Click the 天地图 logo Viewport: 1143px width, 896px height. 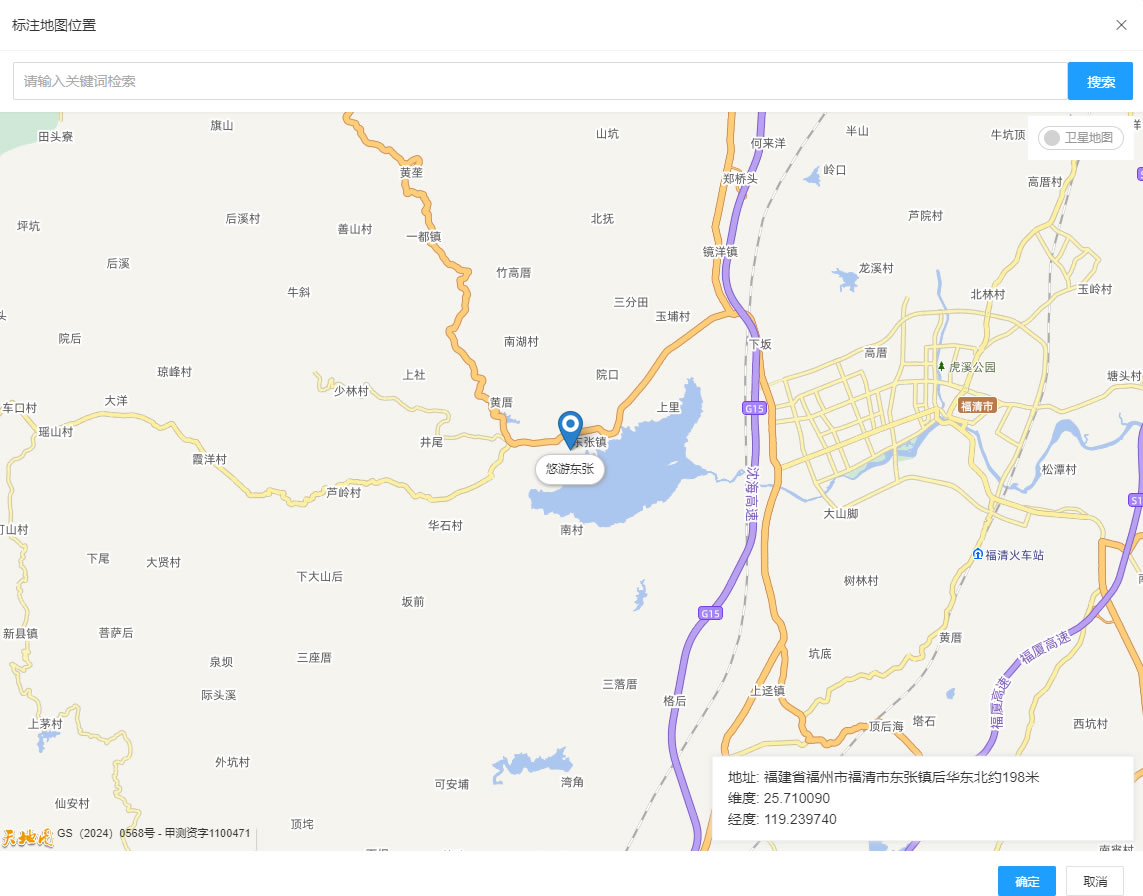[x=26, y=836]
